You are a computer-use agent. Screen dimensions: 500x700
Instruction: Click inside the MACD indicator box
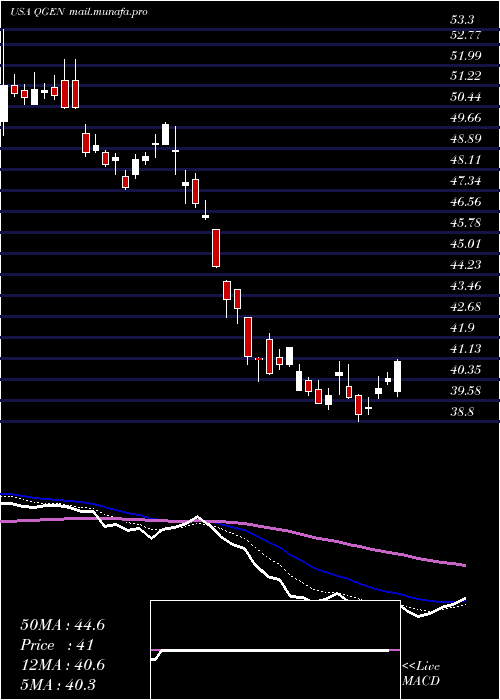pos(275,650)
